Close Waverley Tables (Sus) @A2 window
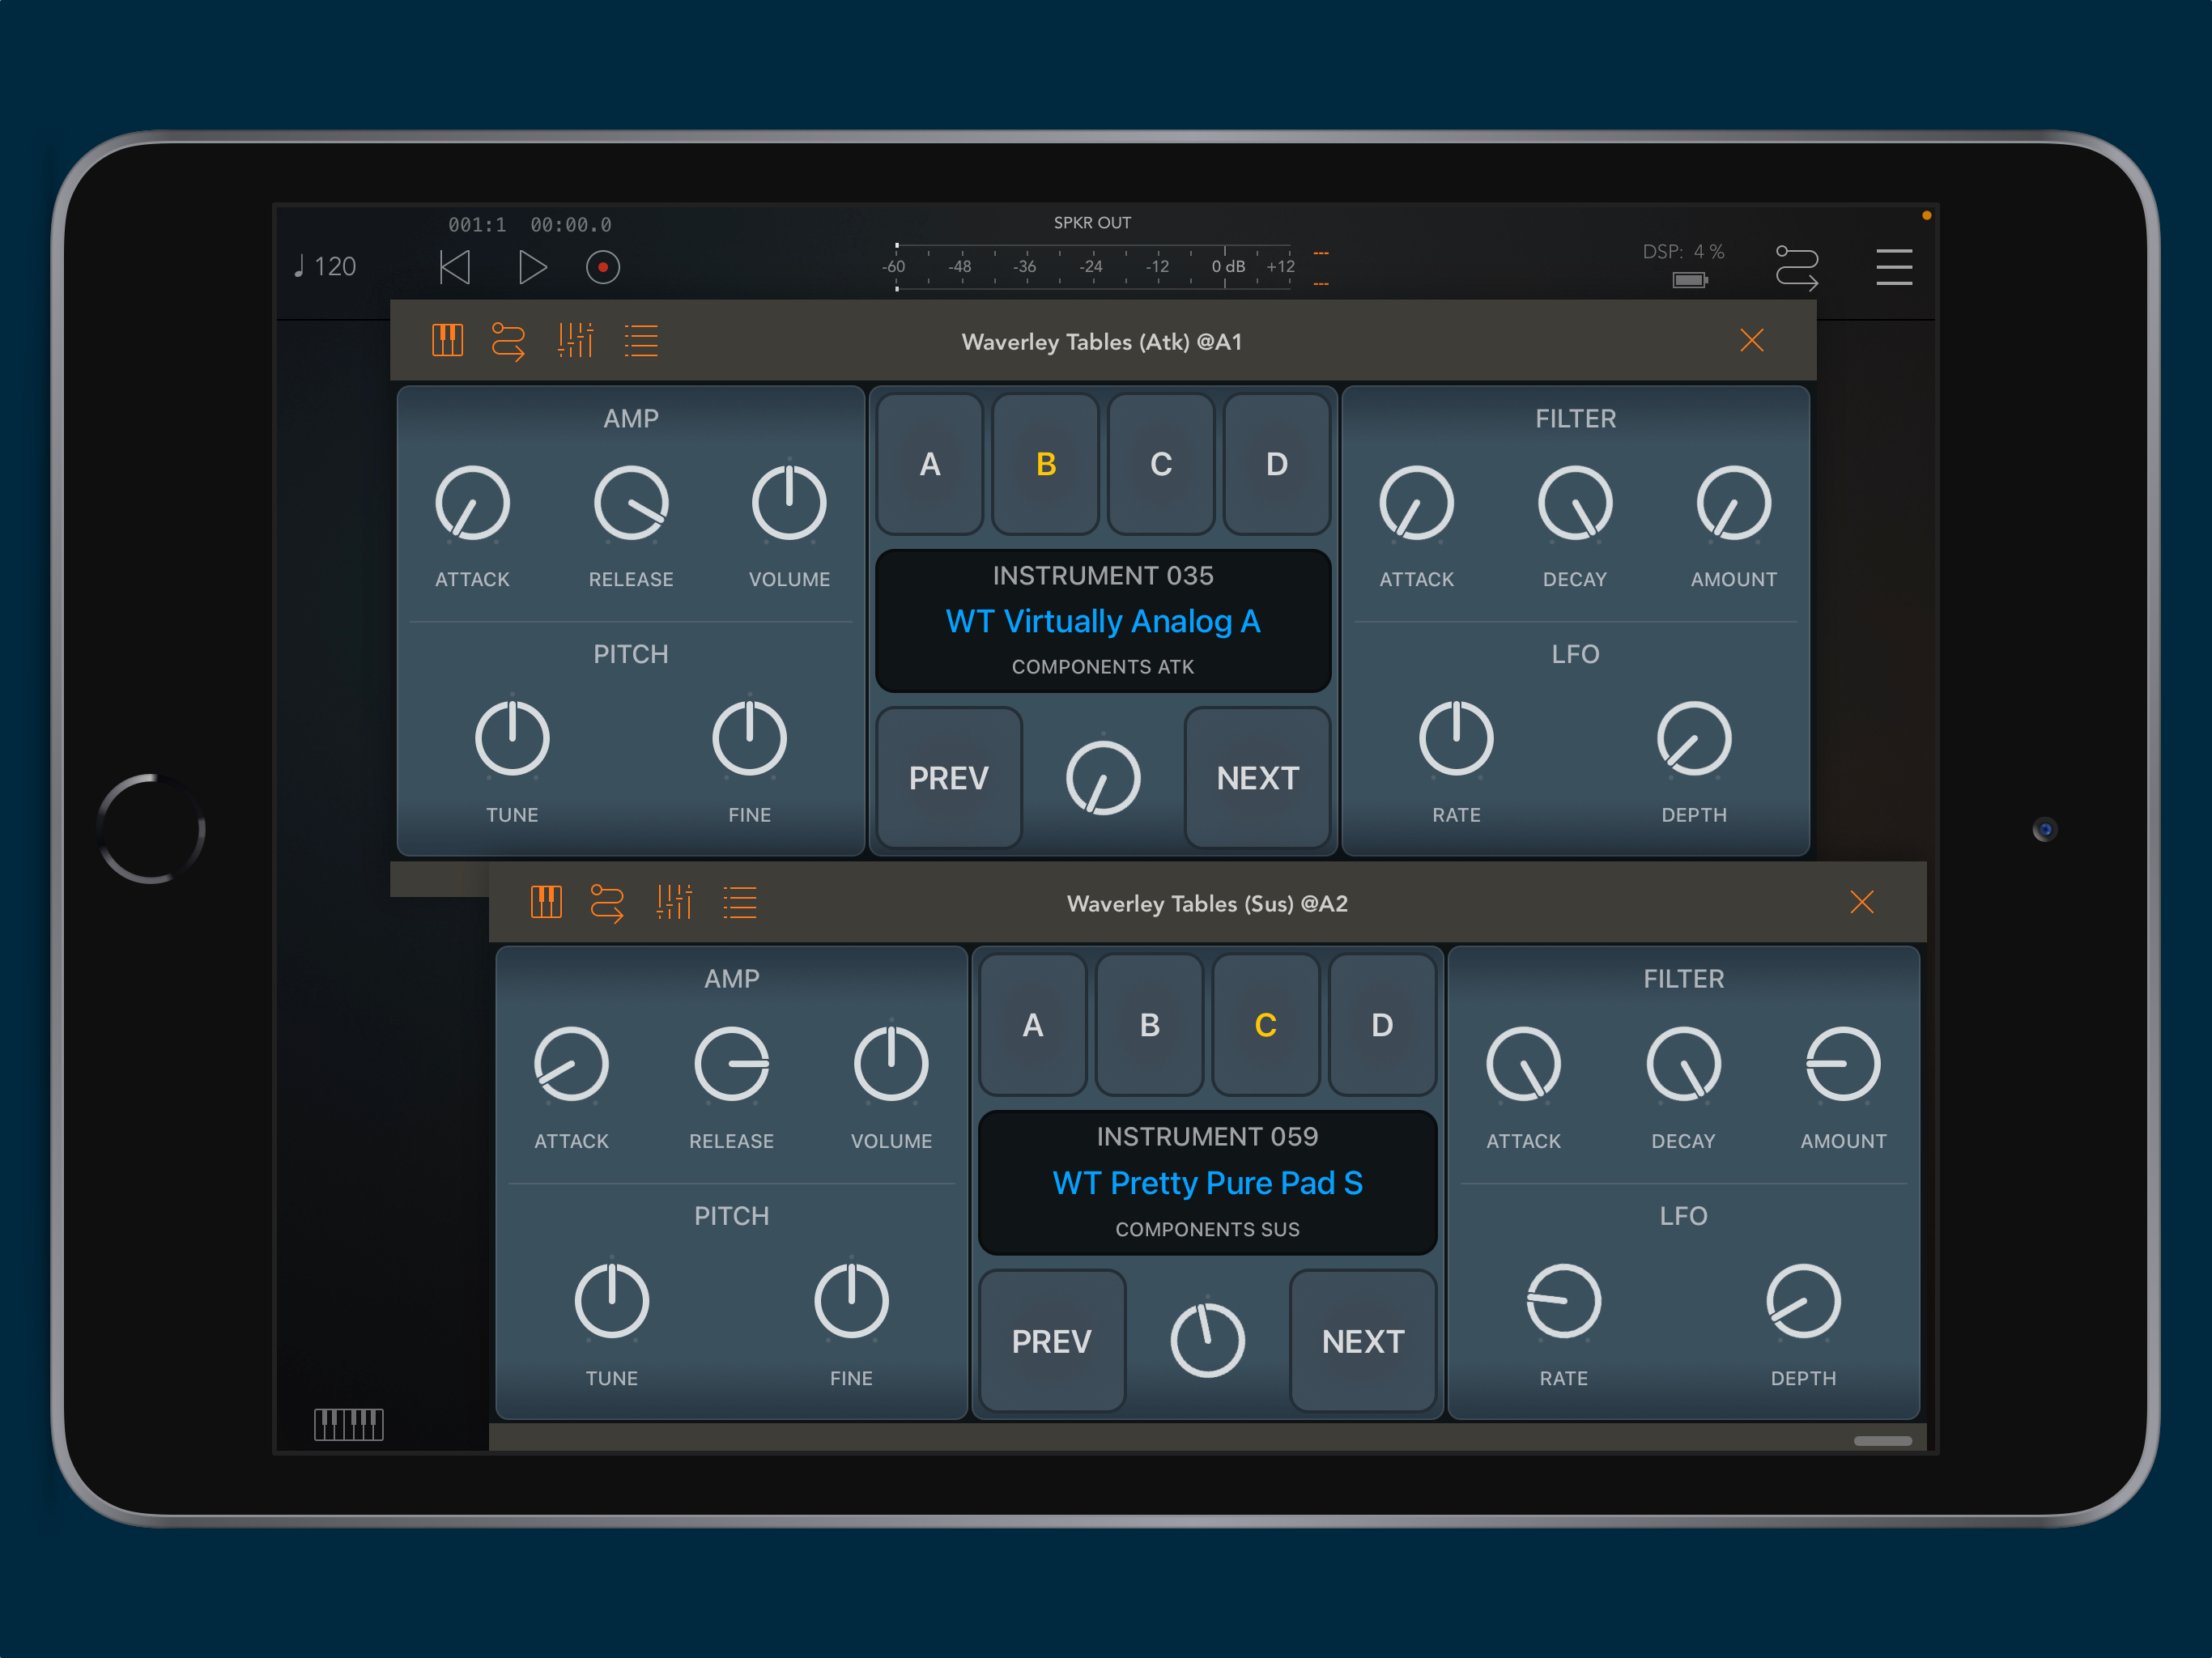The image size is (2212, 1658). coord(1861,903)
